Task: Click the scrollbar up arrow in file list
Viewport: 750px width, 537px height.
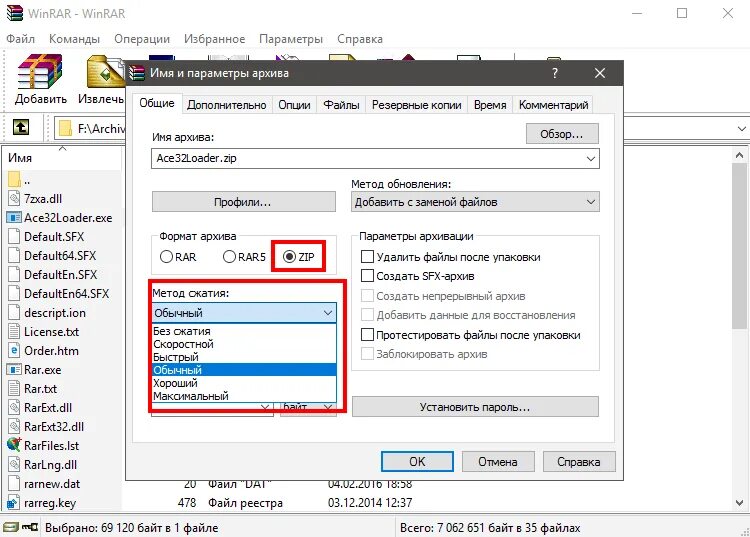Action: pos(739,155)
